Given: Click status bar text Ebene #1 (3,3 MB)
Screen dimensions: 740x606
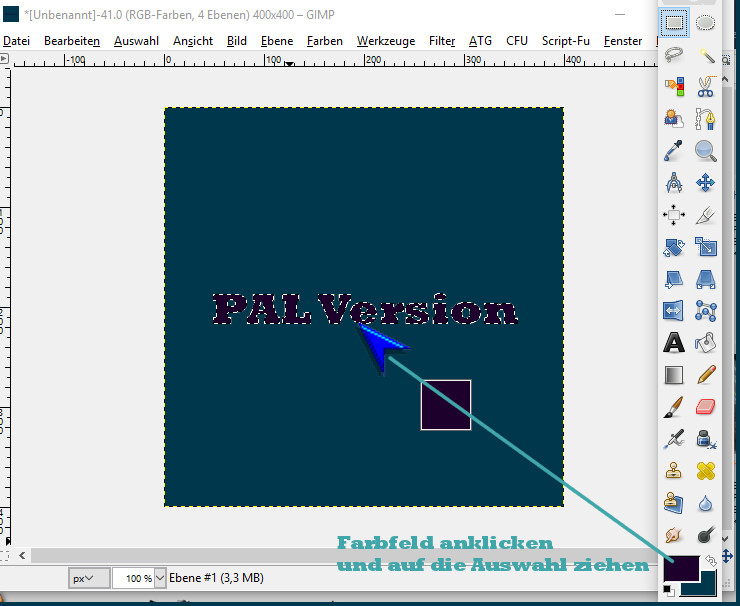Looking at the screenshot, I should pos(216,578).
